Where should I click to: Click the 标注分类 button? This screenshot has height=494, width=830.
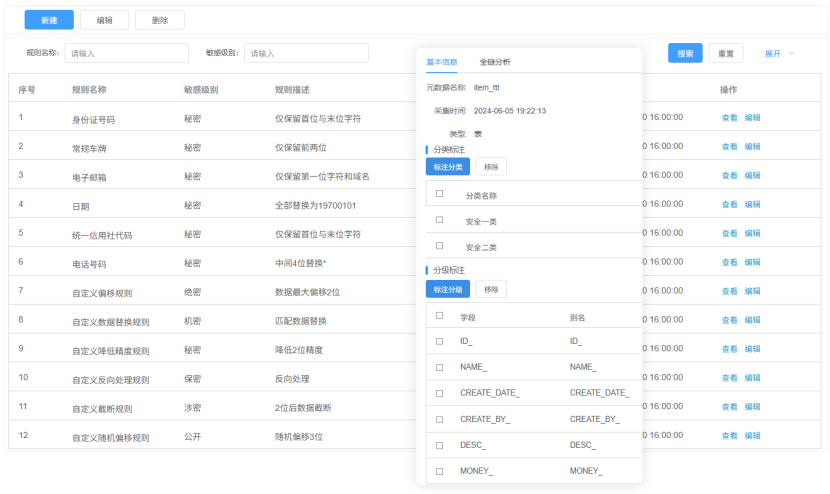(x=448, y=167)
